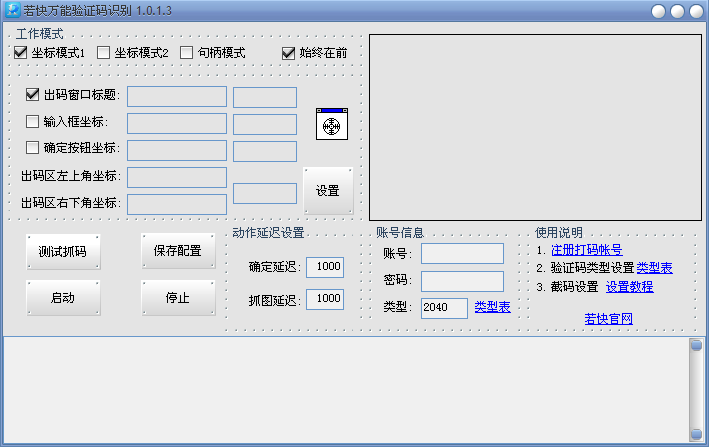This screenshot has width=709, height=447.
Task: Click the 工作模式 group label
Action: (x=40, y=34)
